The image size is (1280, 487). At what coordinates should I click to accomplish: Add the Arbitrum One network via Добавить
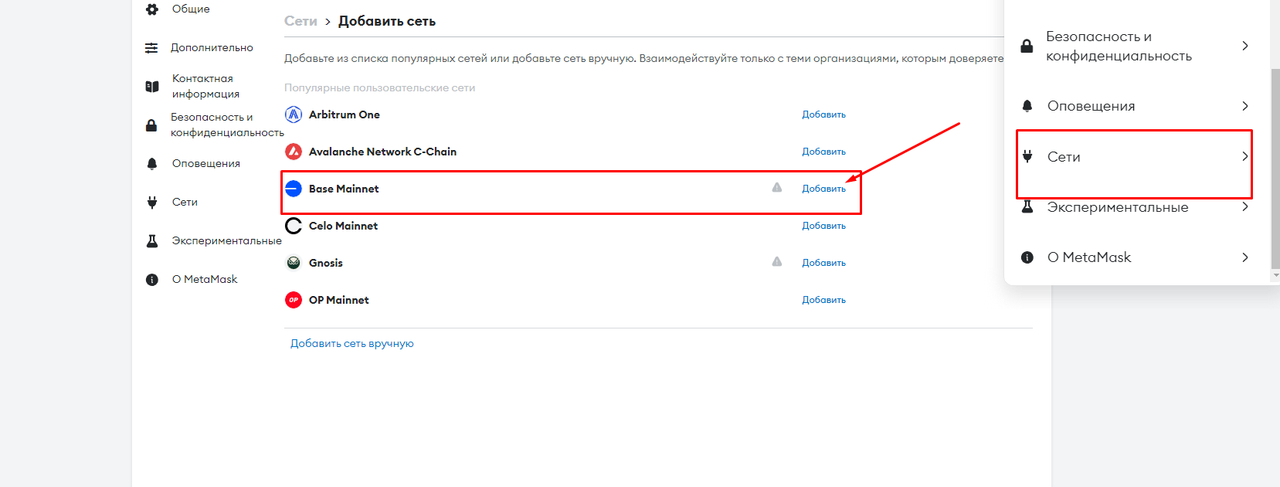pos(824,114)
